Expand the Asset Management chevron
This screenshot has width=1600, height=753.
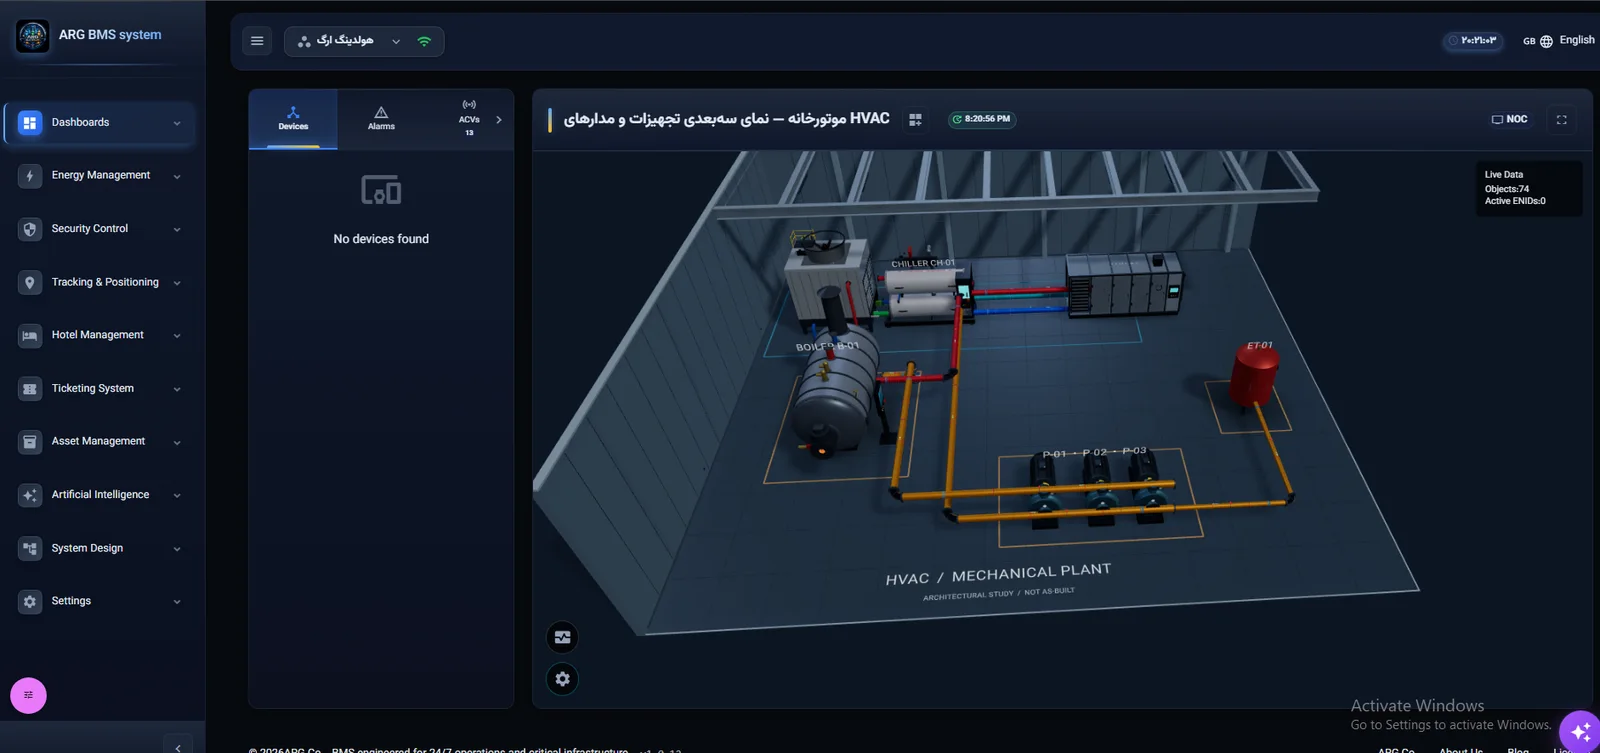[x=177, y=443]
